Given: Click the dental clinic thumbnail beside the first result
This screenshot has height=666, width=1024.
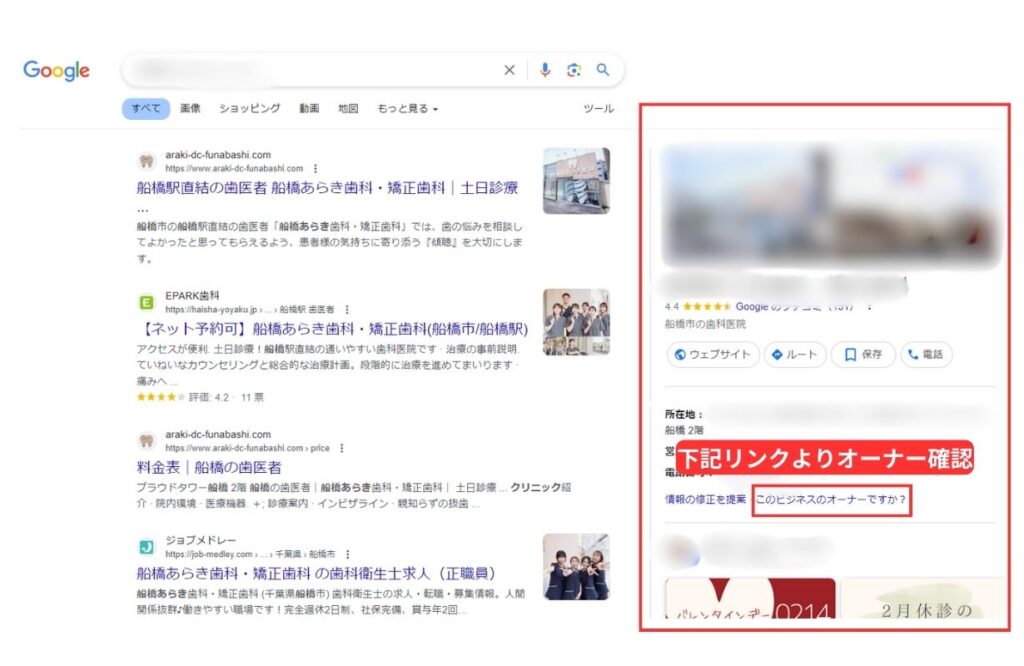Looking at the screenshot, I should [x=578, y=181].
